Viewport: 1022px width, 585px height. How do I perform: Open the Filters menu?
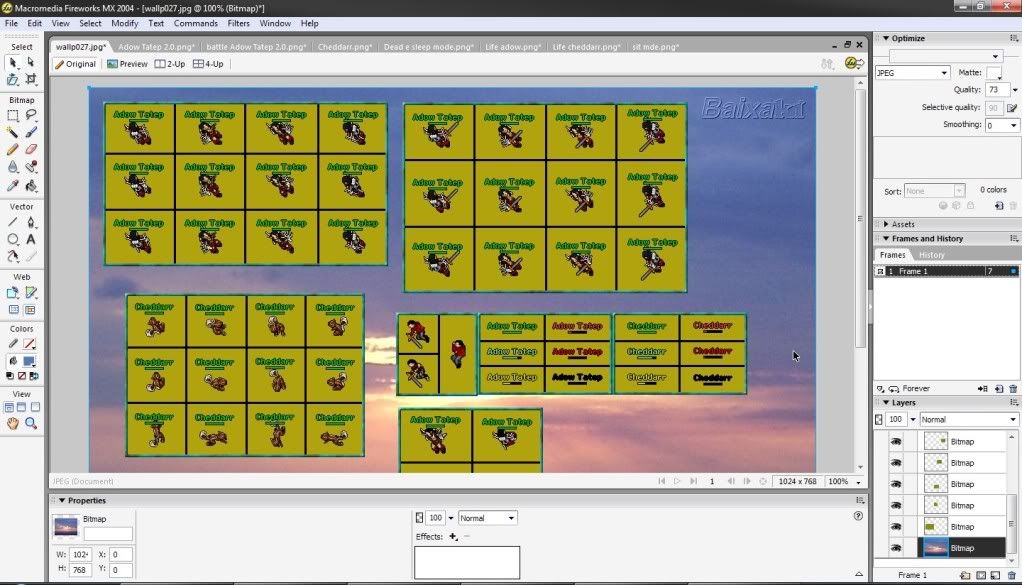pos(238,23)
